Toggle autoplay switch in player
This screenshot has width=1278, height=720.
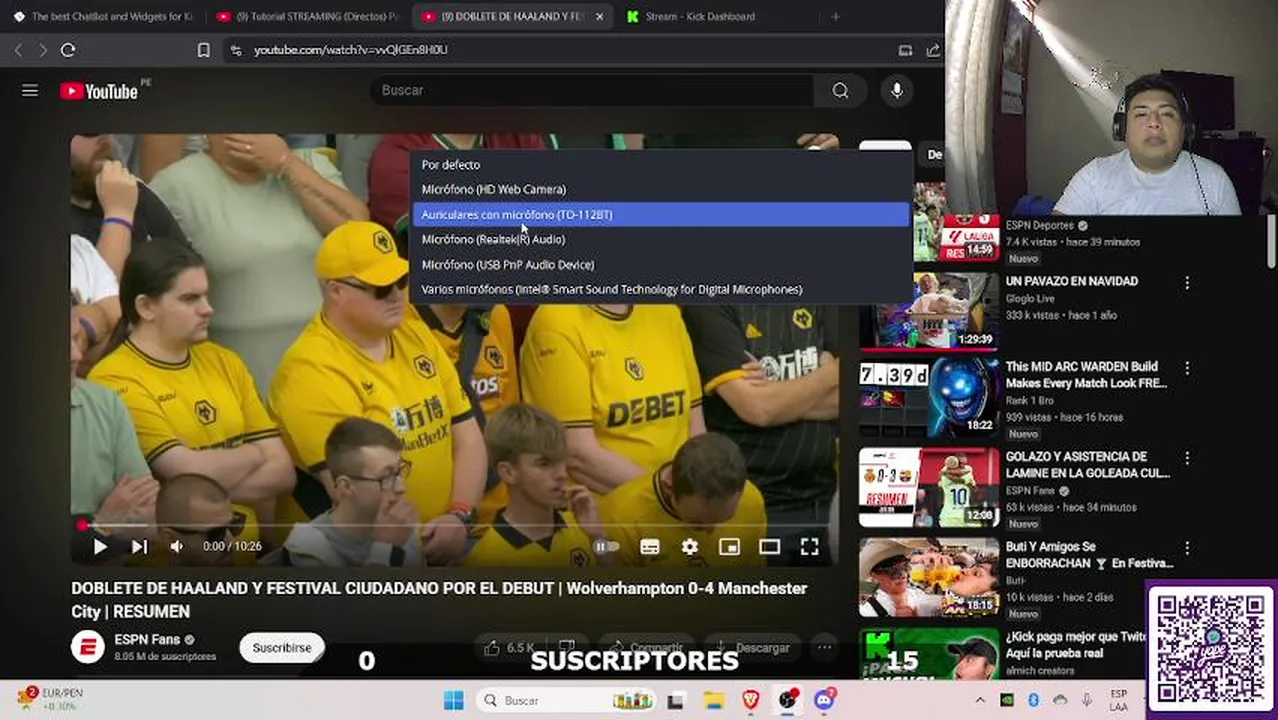point(605,546)
